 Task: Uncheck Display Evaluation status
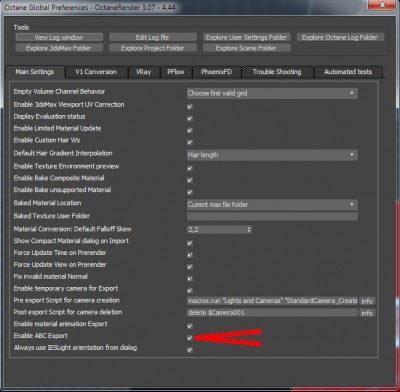pyautogui.click(x=190, y=119)
